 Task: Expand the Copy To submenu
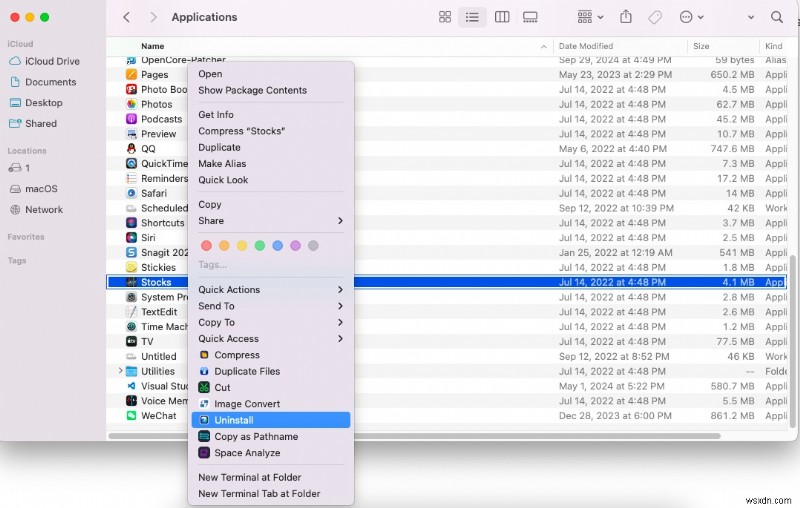click(271, 322)
